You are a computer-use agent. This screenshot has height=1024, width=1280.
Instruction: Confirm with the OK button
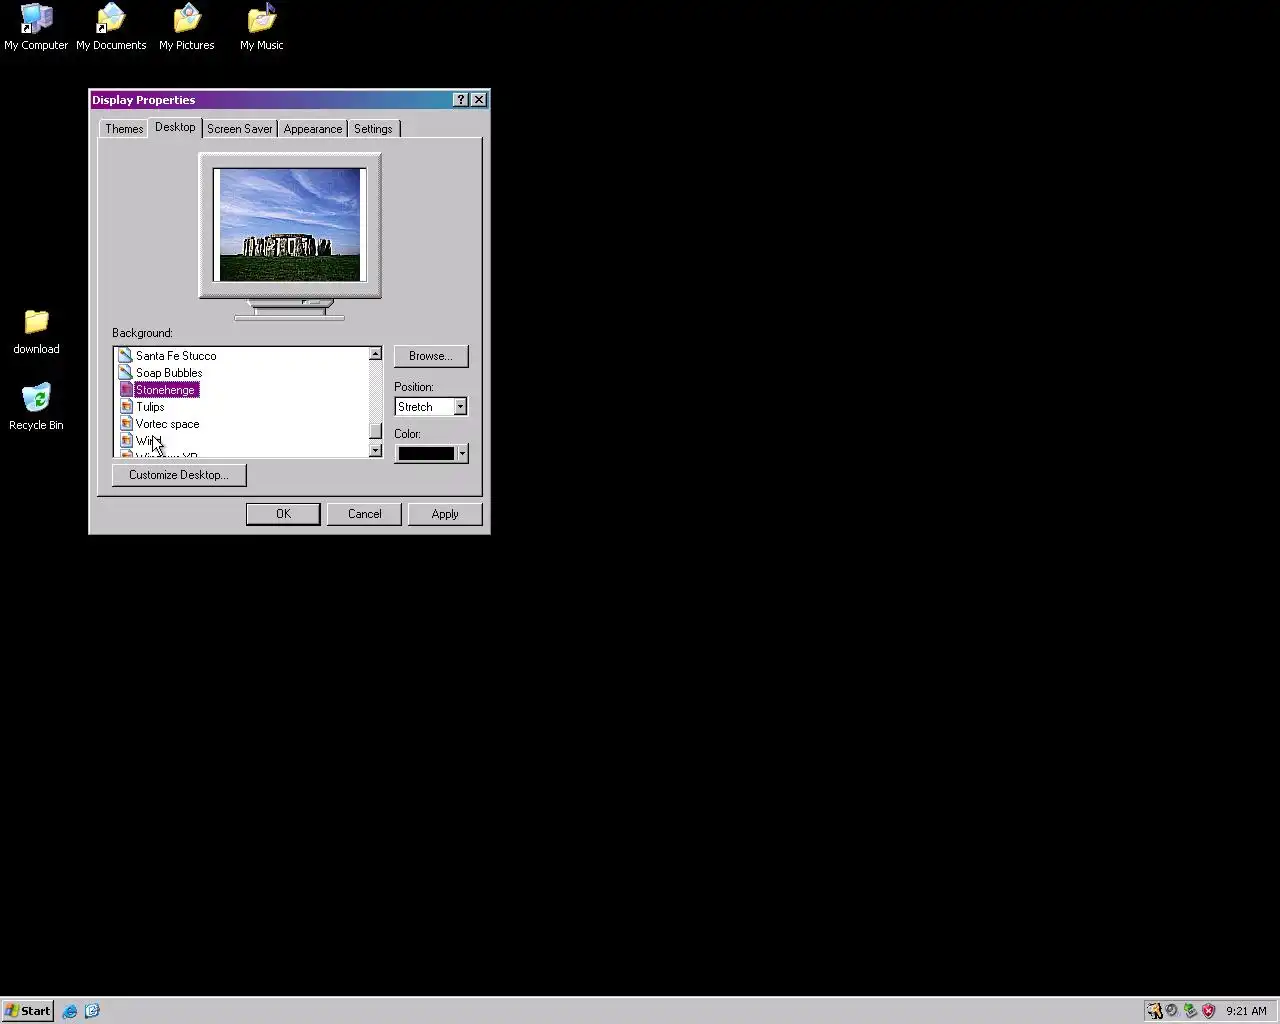pos(283,514)
